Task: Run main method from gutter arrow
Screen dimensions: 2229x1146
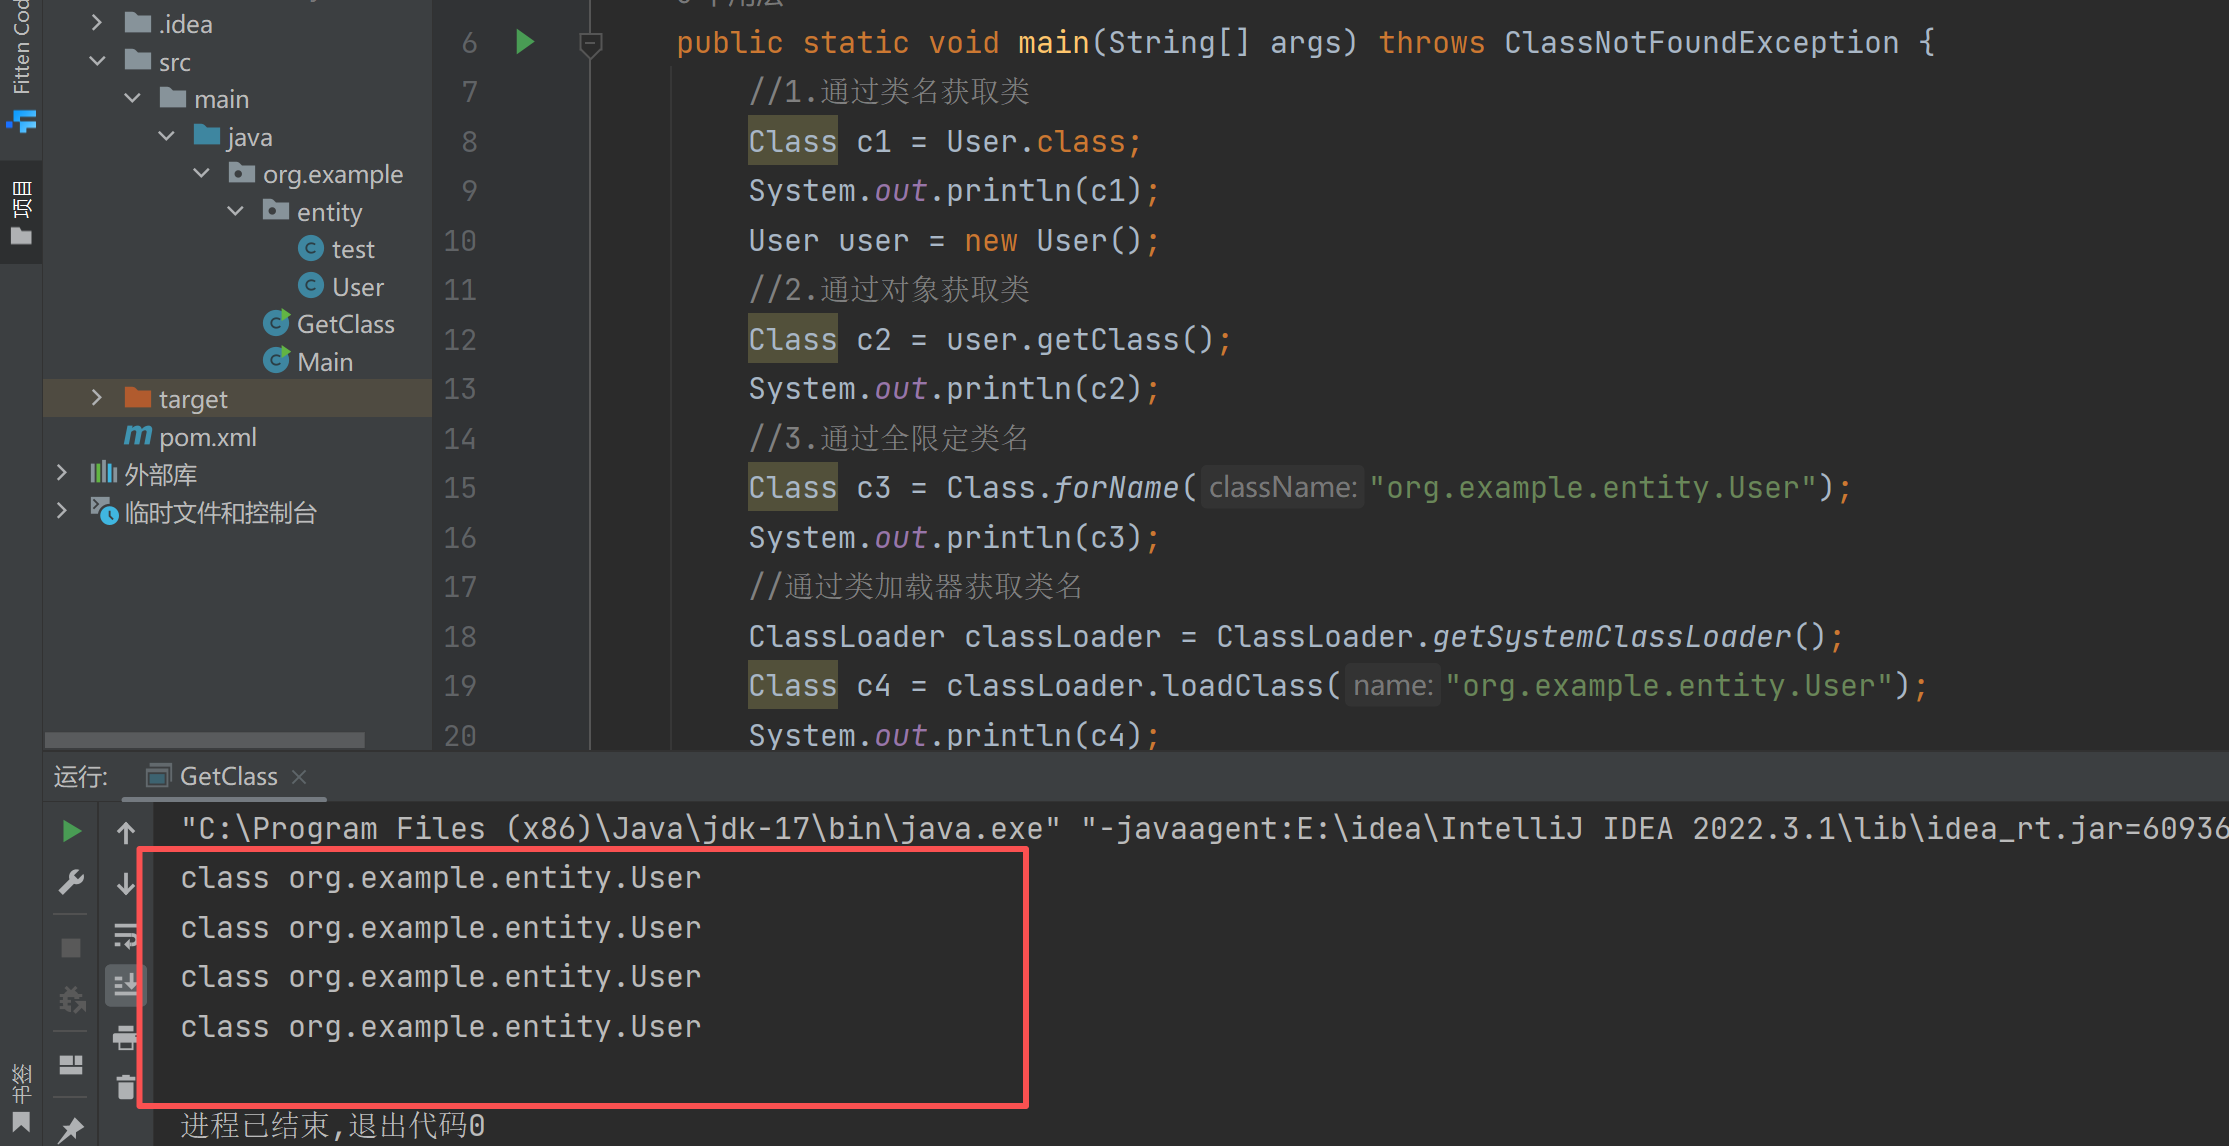Action: (x=525, y=42)
